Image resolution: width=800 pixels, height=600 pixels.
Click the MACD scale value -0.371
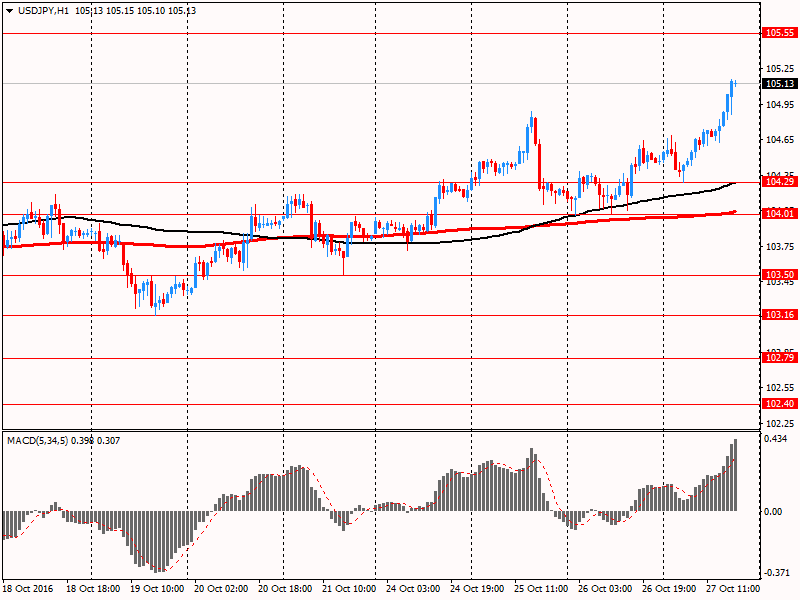point(777,573)
